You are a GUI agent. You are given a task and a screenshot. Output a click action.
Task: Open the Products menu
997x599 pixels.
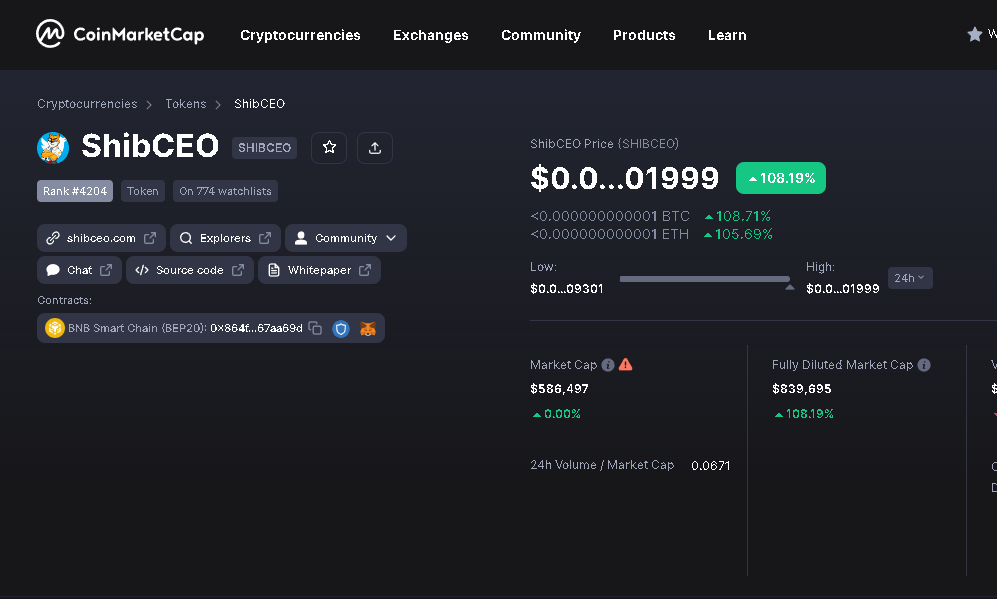[x=643, y=35]
